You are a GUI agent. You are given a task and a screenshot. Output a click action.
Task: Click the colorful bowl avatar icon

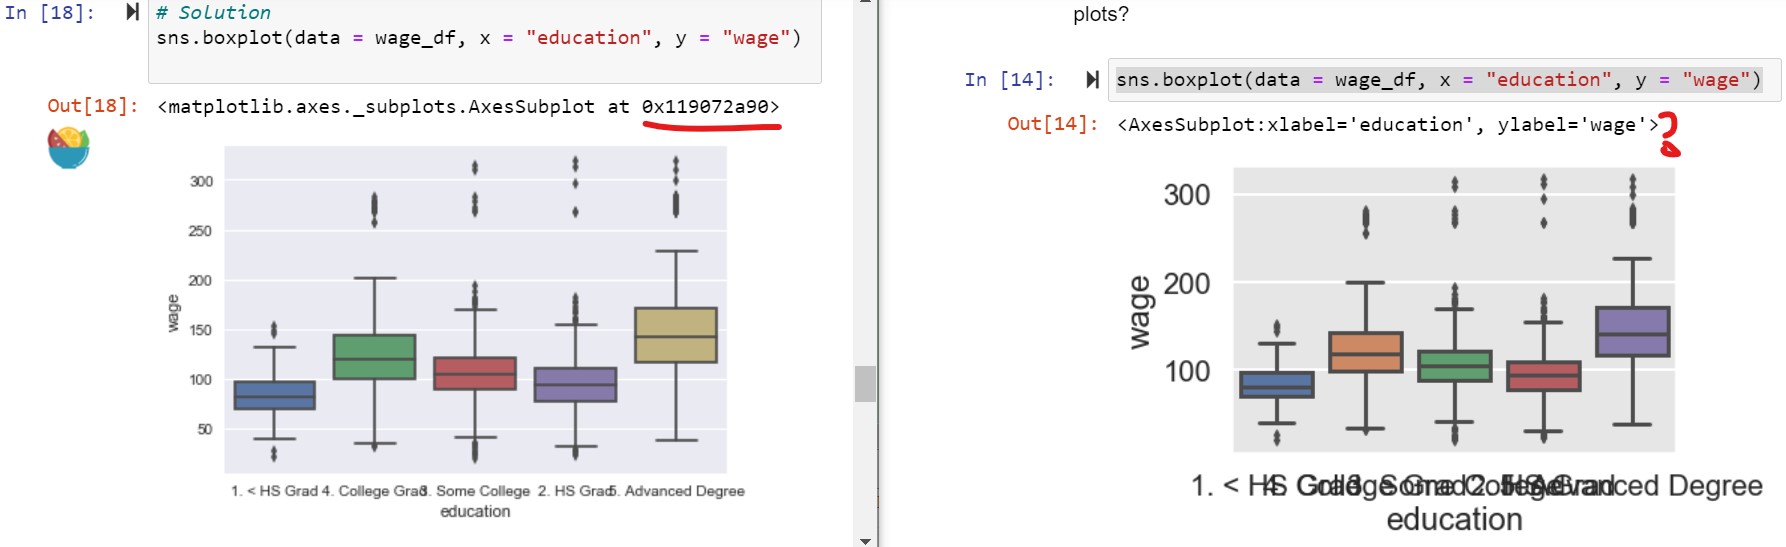coord(68,148)
